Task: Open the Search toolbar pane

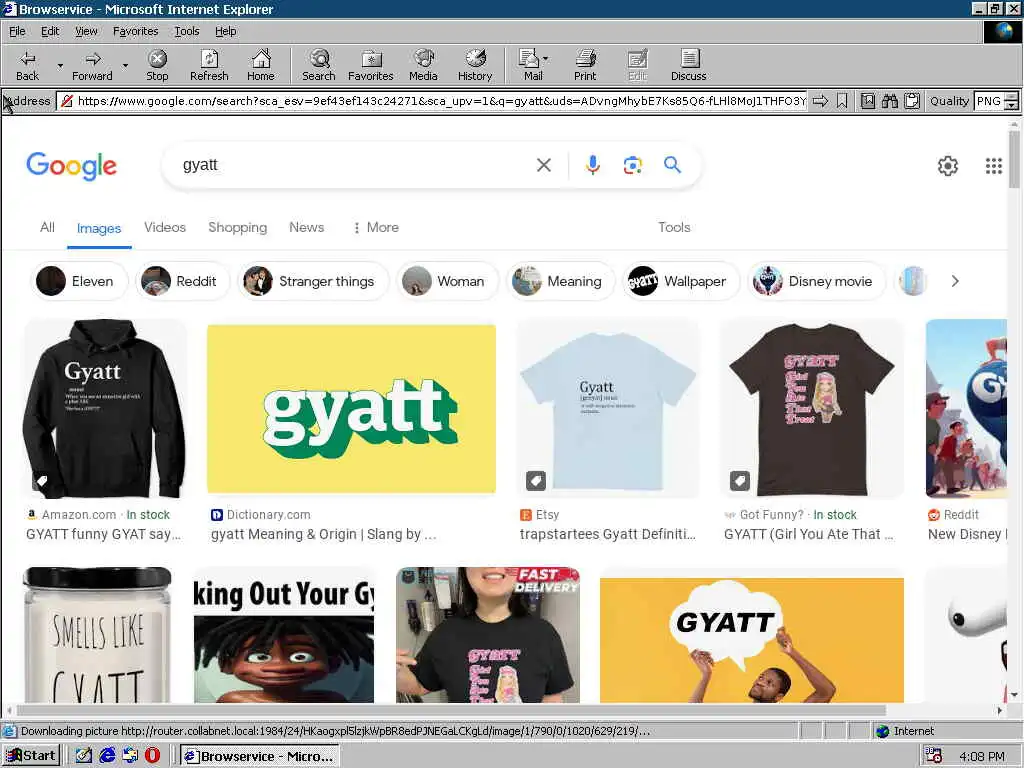Action: pyautogui.click(x=319, y=66)
